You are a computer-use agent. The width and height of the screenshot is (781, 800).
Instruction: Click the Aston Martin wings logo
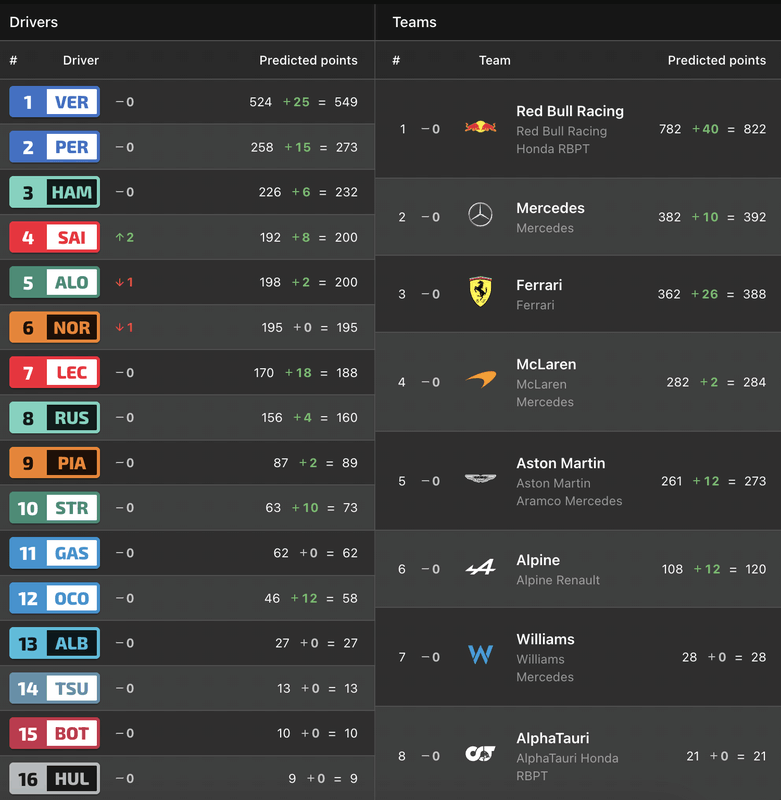pyautogui.click(x=480, y=479)
